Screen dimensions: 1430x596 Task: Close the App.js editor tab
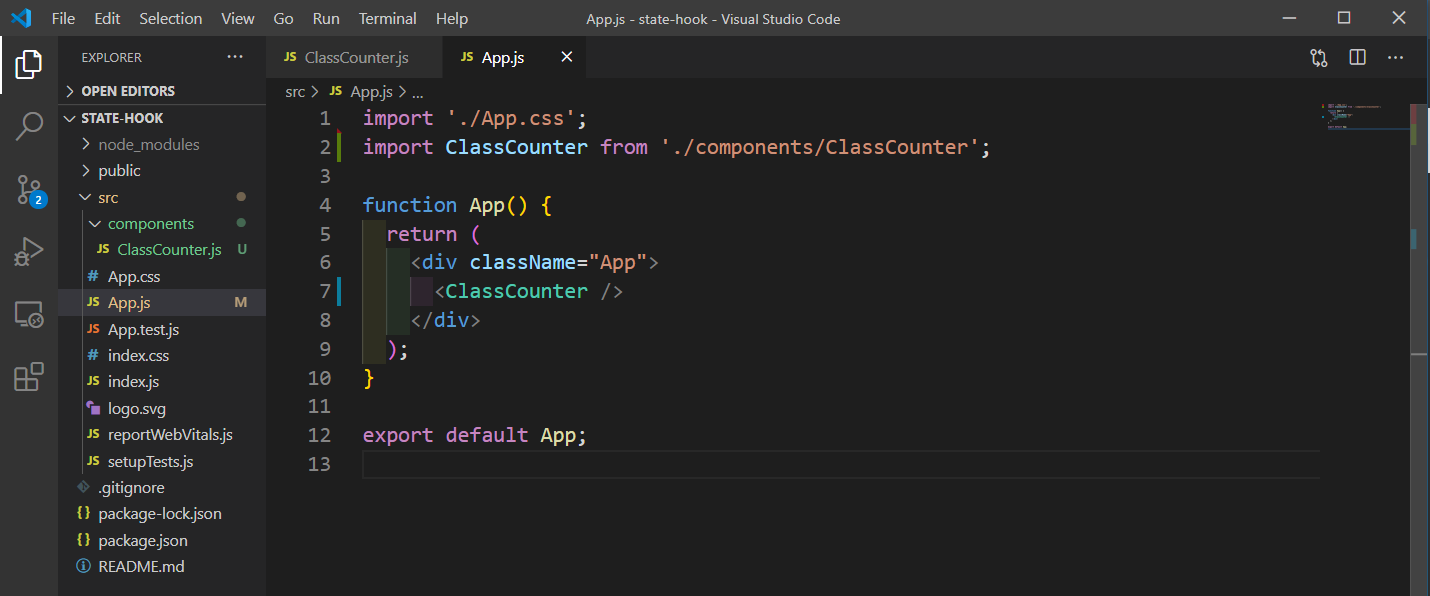pos(566,57)
